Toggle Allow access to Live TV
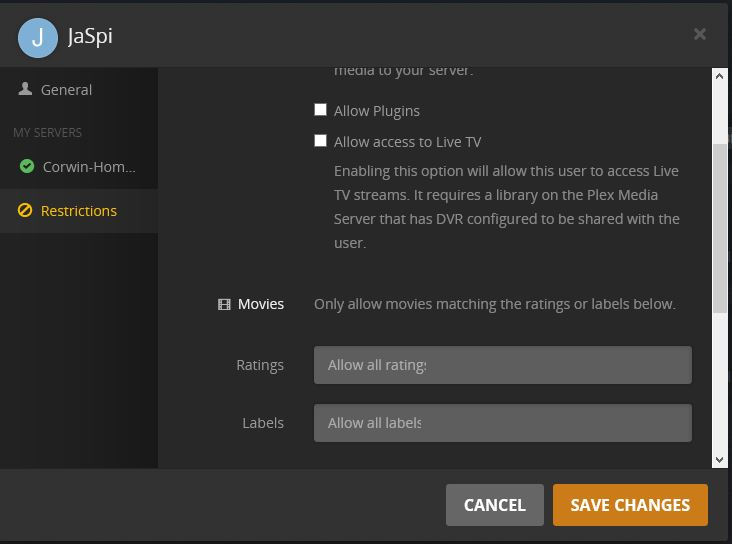Viewport: 732px width, 544px height. (x=321, y=141)
